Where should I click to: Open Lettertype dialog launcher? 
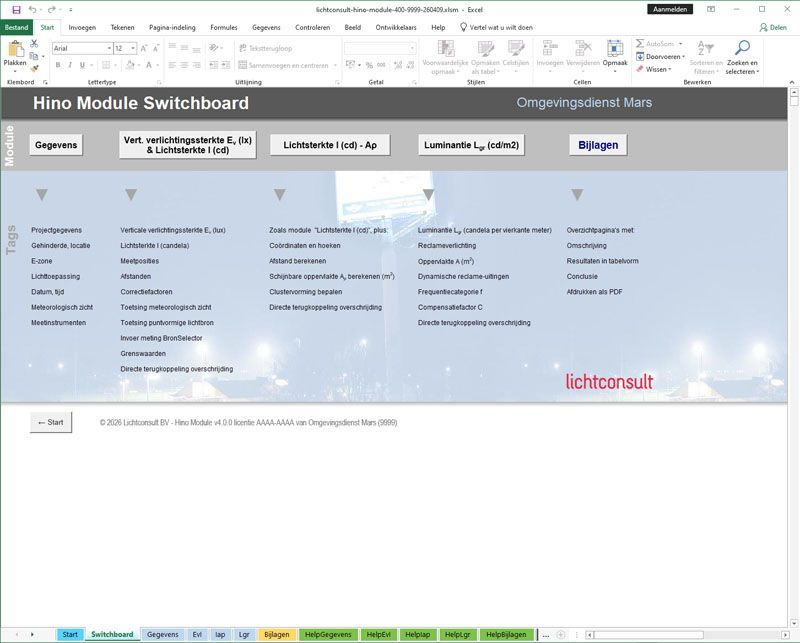click(x=159, y=82)
